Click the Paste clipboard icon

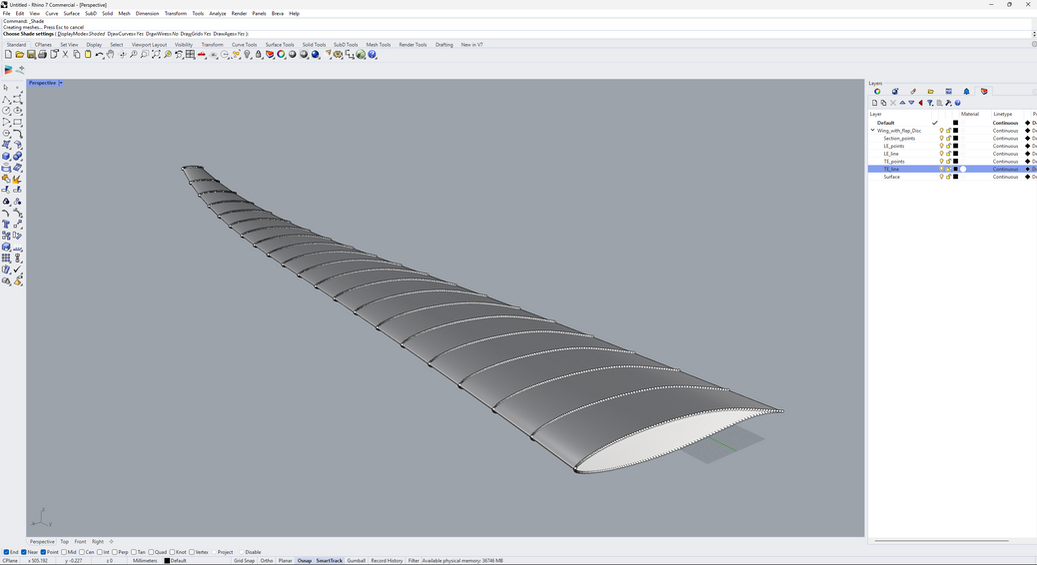[x=88, y=54]
